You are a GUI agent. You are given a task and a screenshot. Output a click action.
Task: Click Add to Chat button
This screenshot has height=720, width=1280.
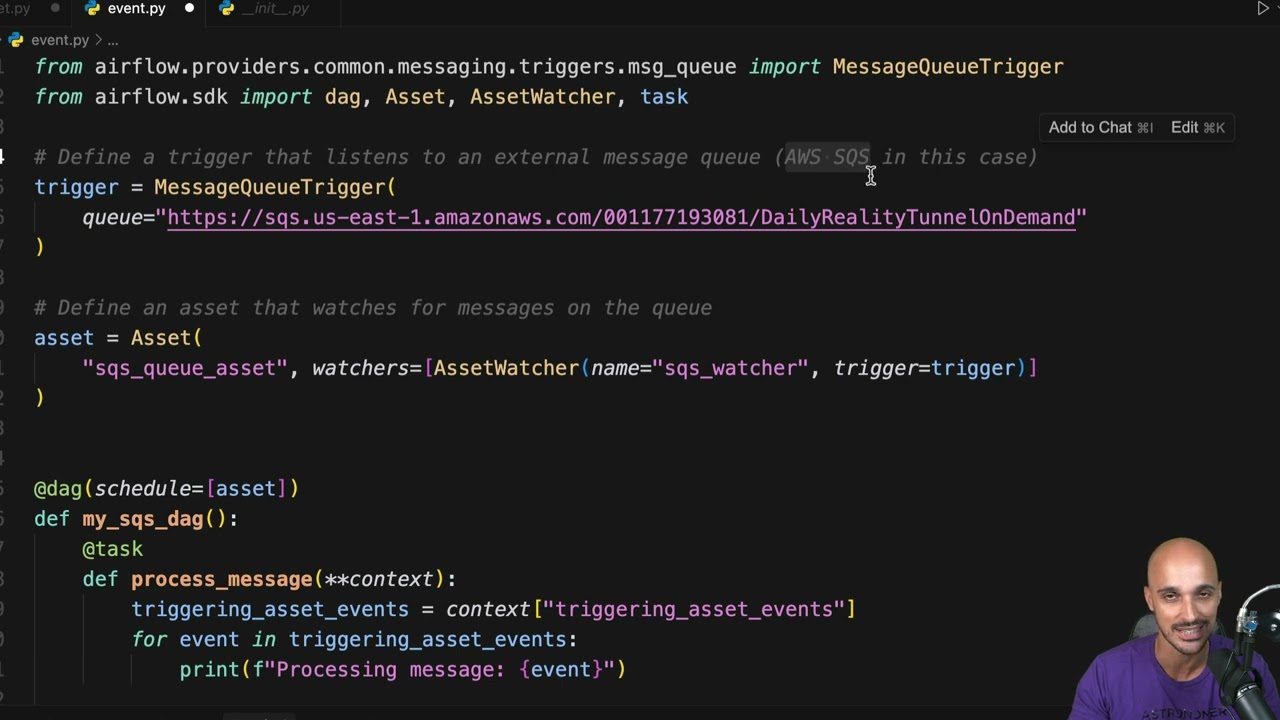1100,127
